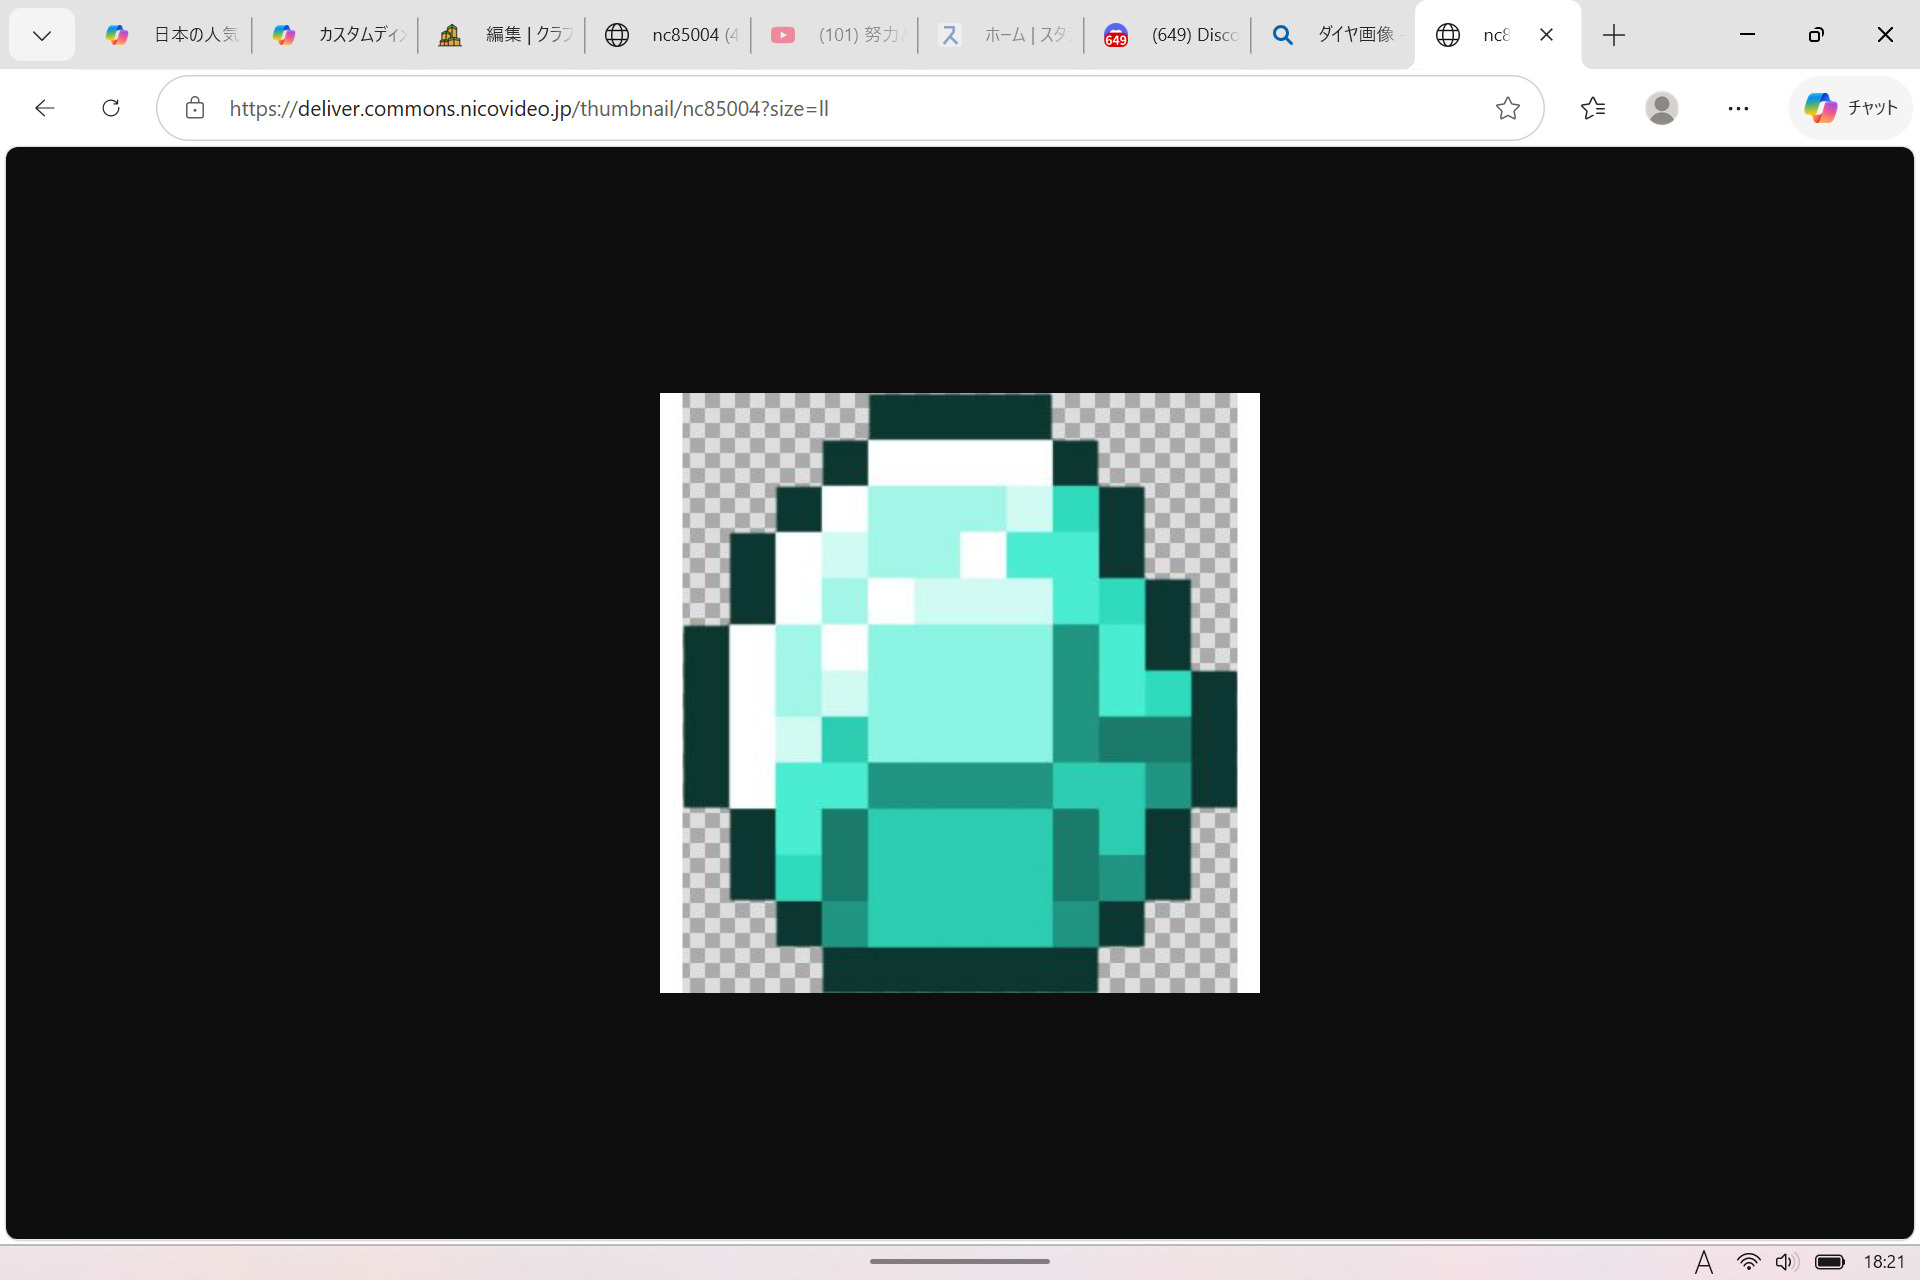The image size is (1920, 1280).
Task: Minimize the browser window
Action: 1747,35
